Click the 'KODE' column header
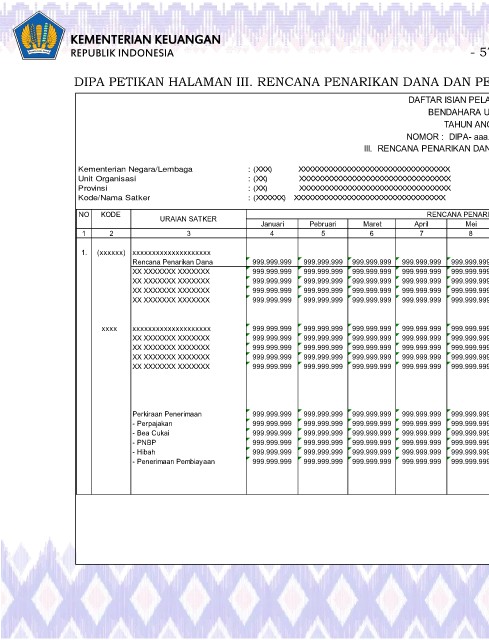Screen dimensions: 489x640 click(x=111, y=214)
